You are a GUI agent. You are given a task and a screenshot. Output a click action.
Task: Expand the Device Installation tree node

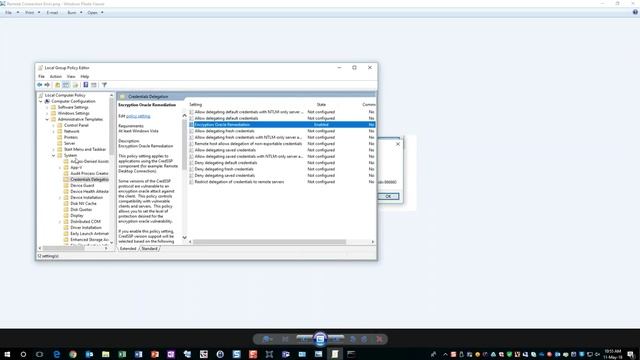60,198
